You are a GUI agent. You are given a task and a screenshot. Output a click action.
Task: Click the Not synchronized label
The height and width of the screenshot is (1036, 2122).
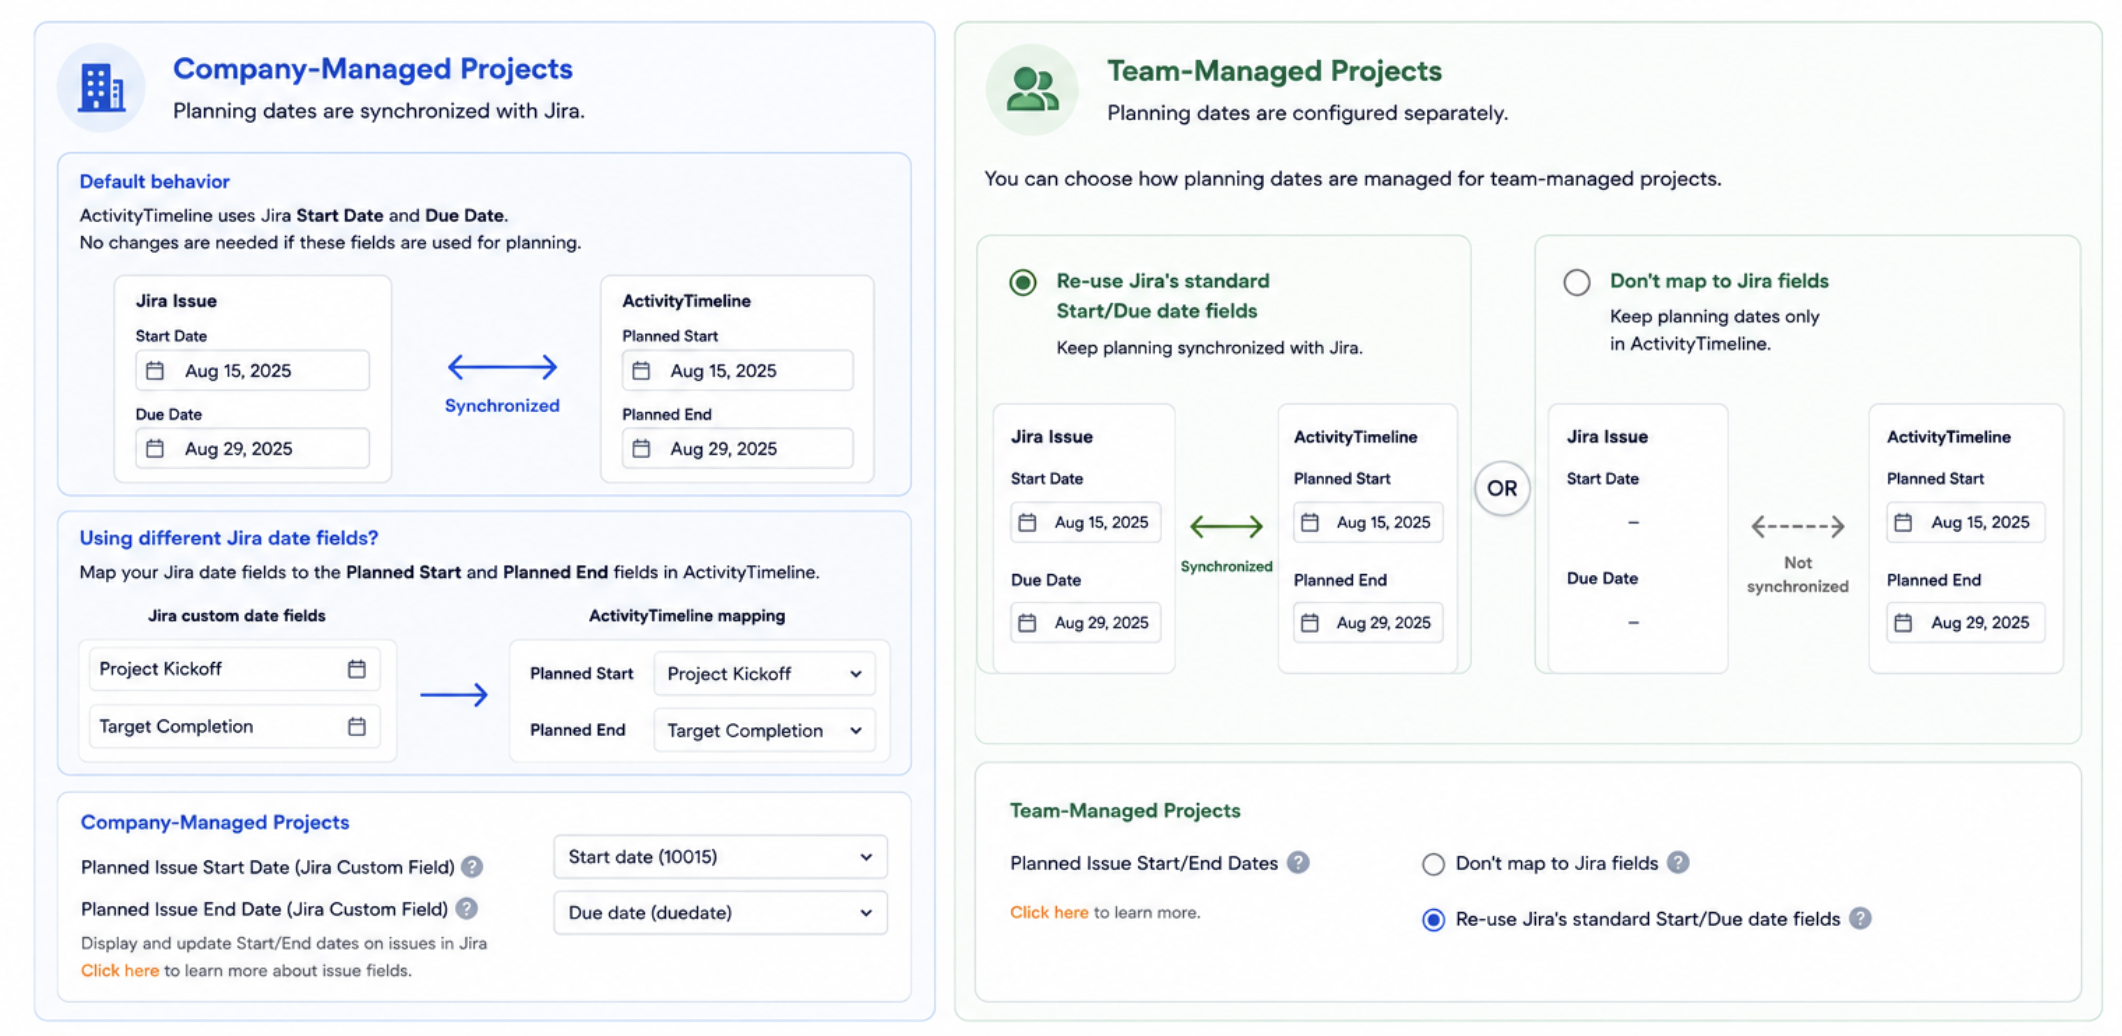[x=1798, y=575]
